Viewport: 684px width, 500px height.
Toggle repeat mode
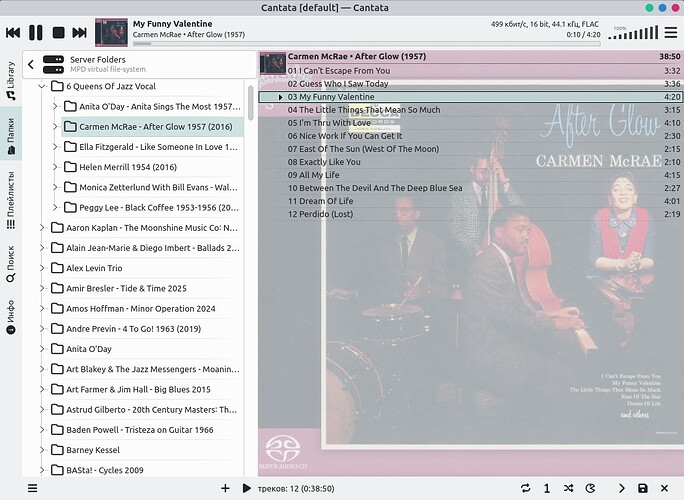(526, 488)
